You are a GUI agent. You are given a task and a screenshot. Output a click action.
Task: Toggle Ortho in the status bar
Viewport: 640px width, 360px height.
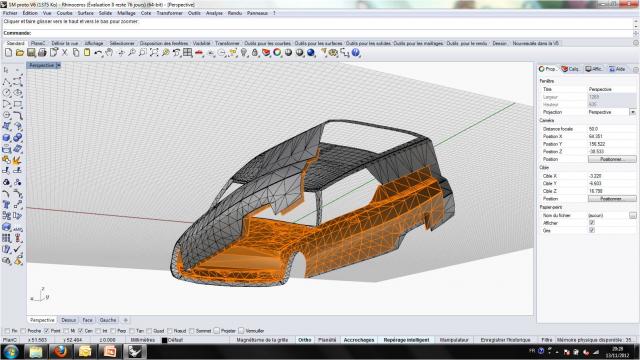[304, 340]
